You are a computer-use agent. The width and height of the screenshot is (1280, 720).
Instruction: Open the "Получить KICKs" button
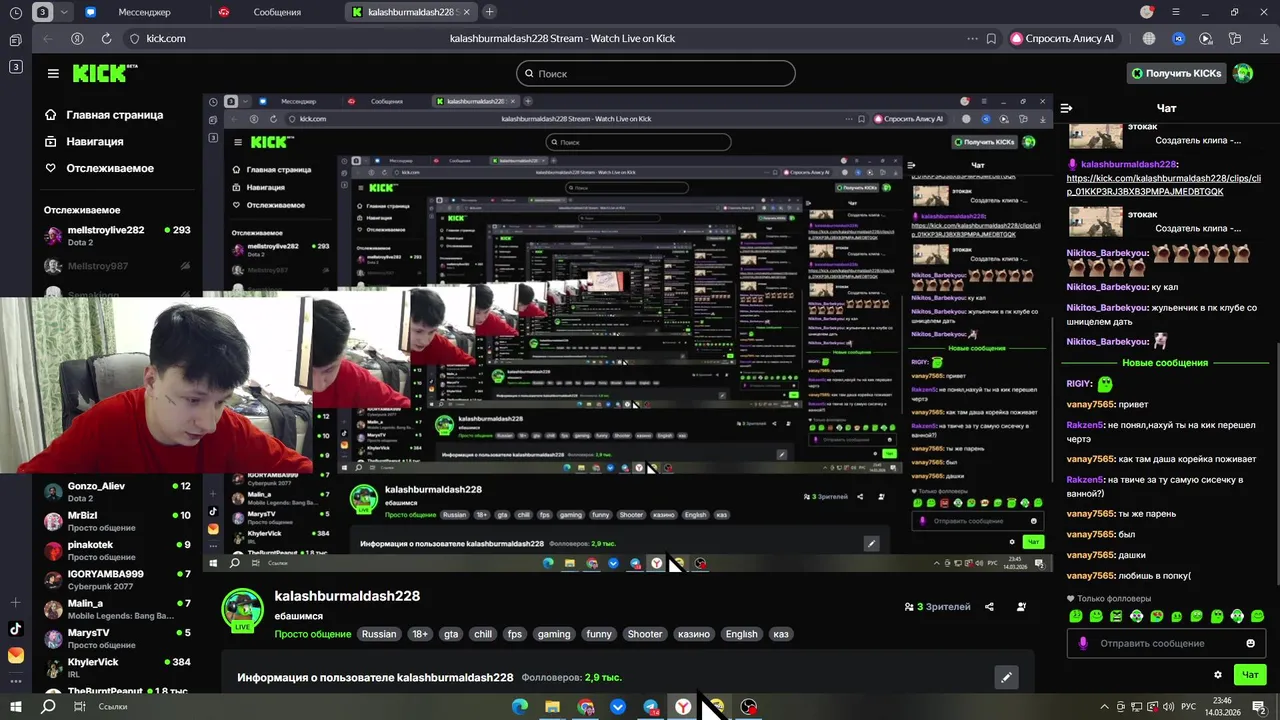[x=1177, y=73]
